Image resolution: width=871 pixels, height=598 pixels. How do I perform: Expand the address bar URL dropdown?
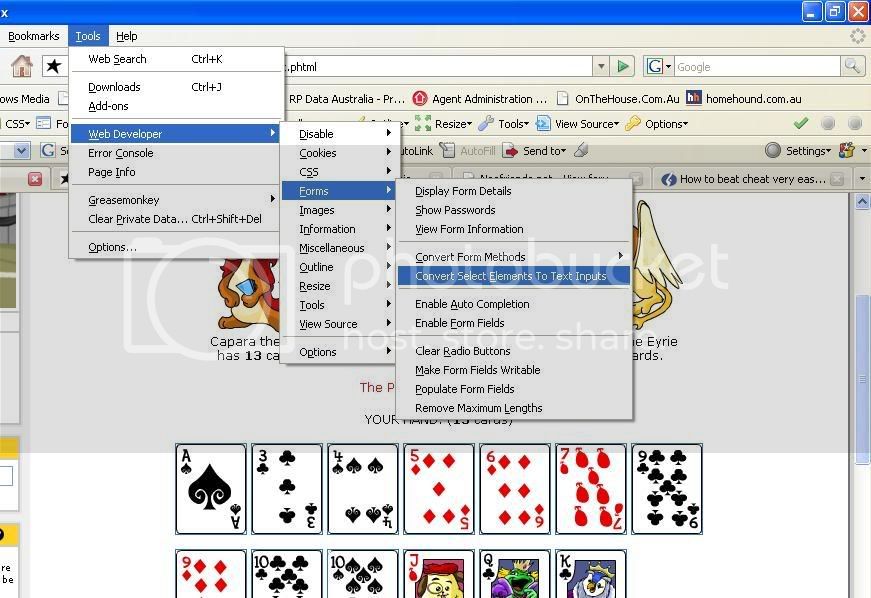pyautogui.click(x=600, y=67)
